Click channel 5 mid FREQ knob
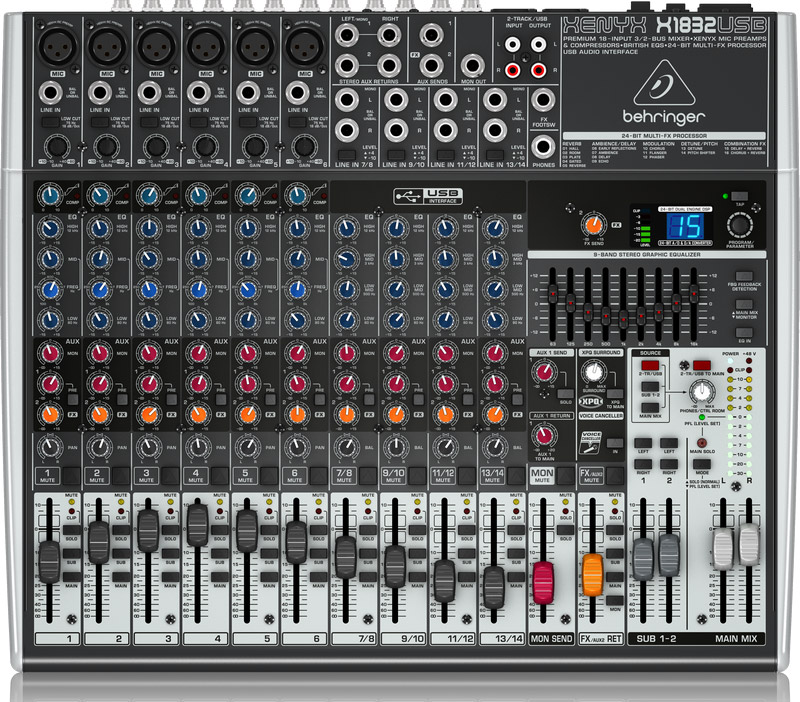 [x=248, y=290]
